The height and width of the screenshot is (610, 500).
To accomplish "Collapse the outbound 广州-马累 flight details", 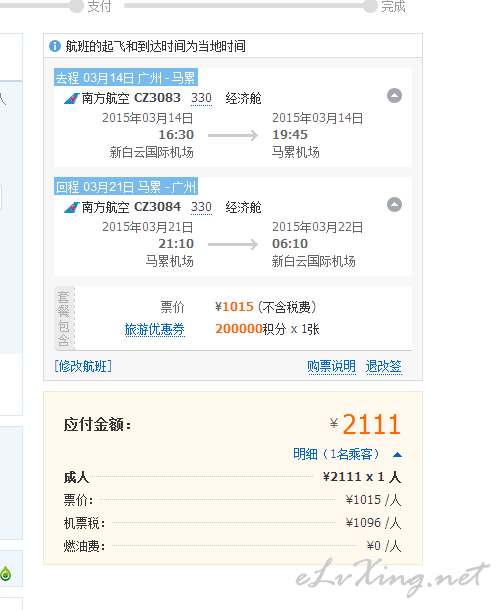I will click(x=394, y=96).
